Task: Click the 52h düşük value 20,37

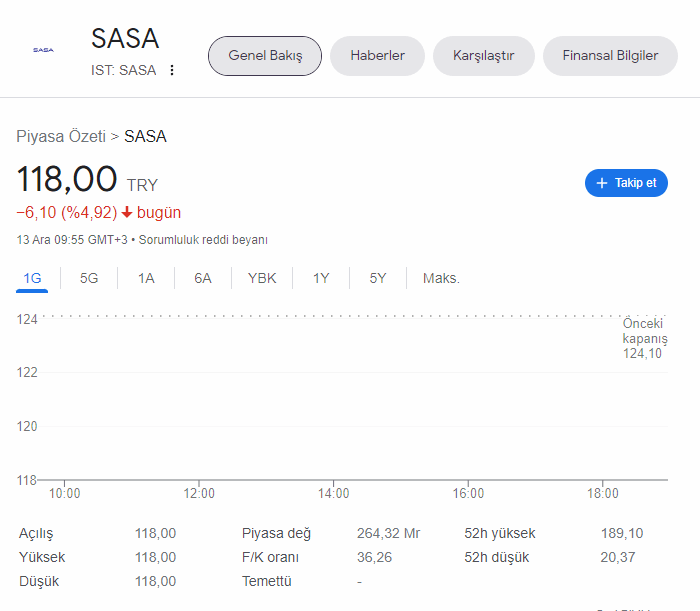Action: 618,557
